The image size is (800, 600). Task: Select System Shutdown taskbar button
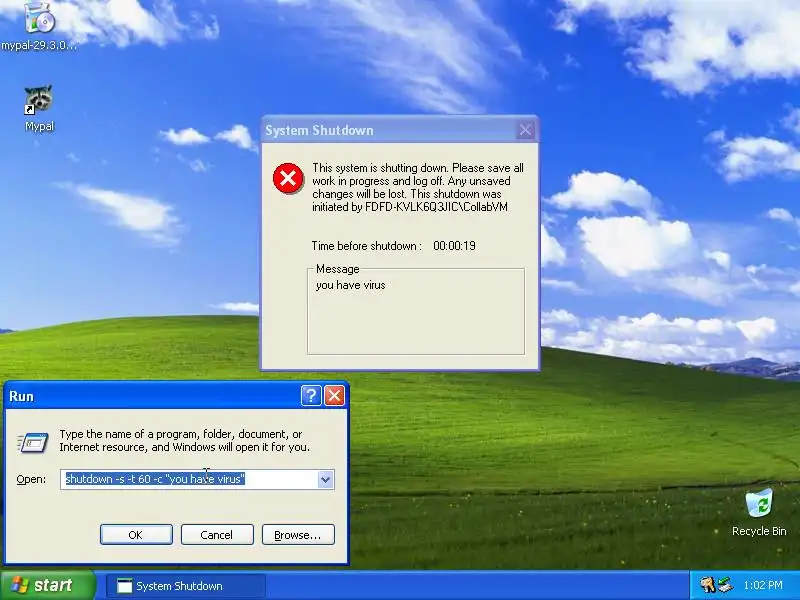(x=185, y=586)
